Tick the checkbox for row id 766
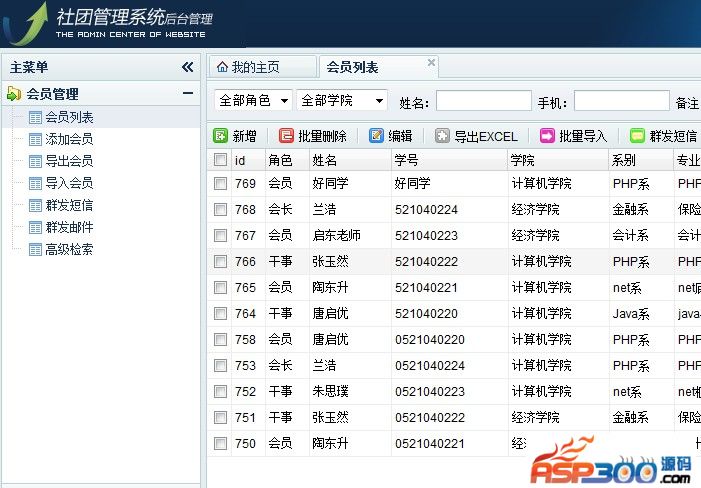701x488 pixels. 220,261
